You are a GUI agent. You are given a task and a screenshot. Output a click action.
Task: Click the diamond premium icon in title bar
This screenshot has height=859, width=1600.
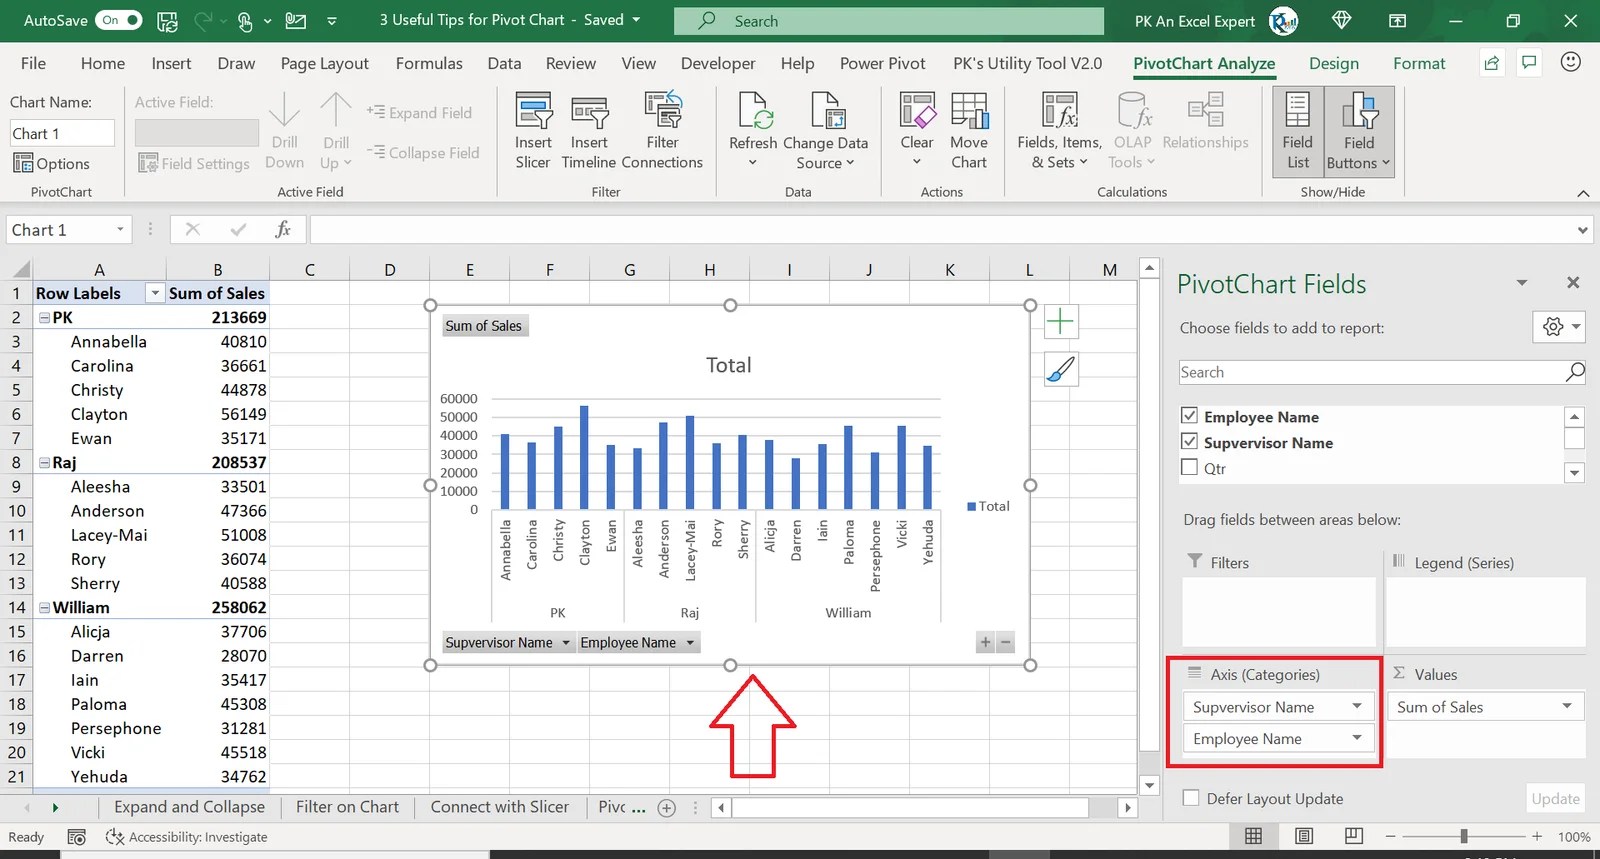click(x=1342, y=20)
